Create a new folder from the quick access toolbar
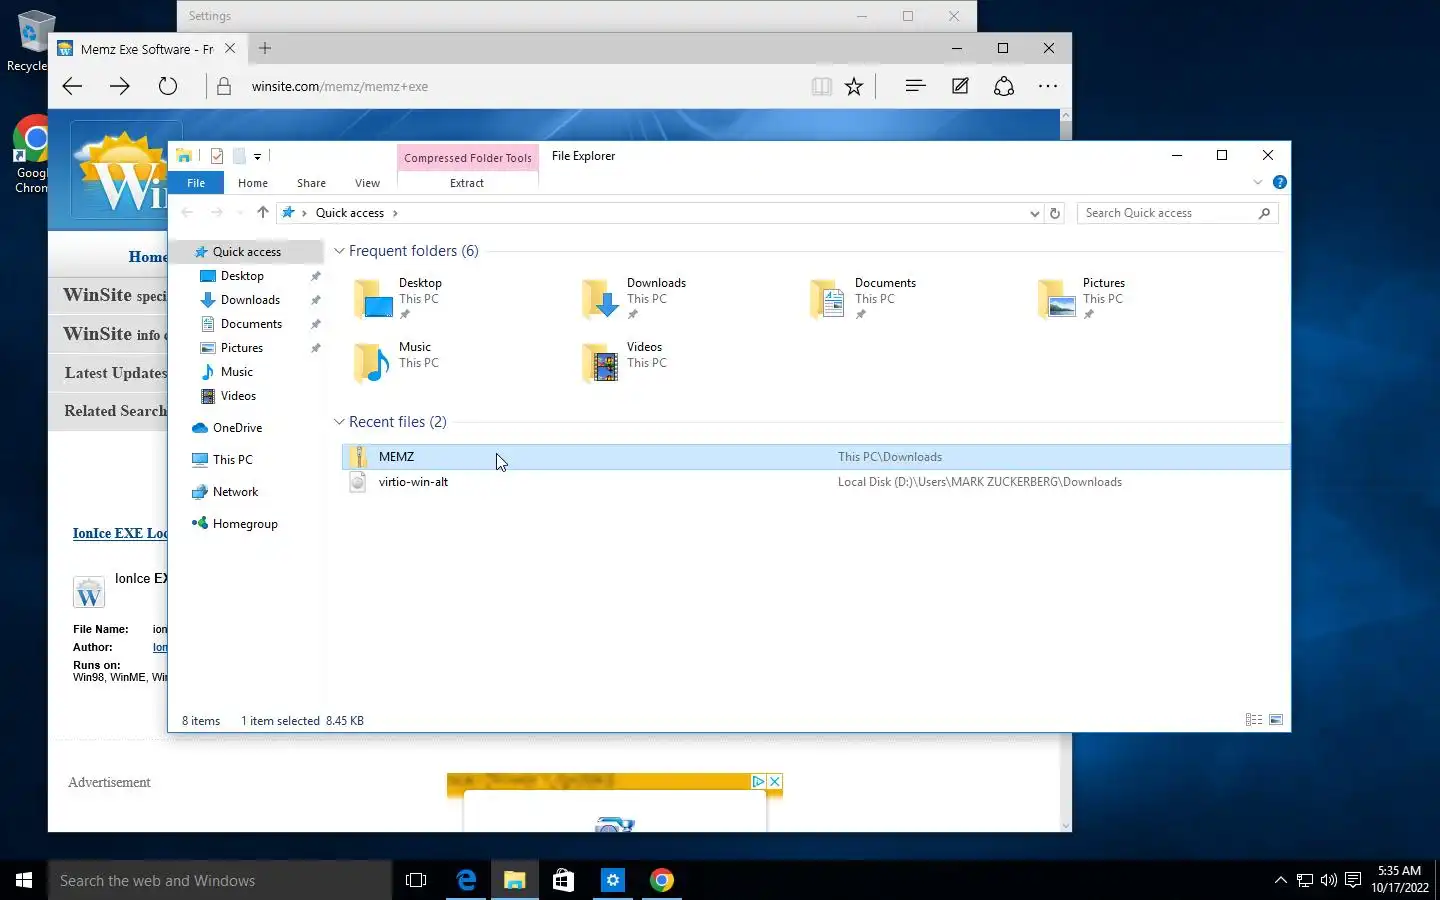The image size is (1440, 900). coord(239,156)
